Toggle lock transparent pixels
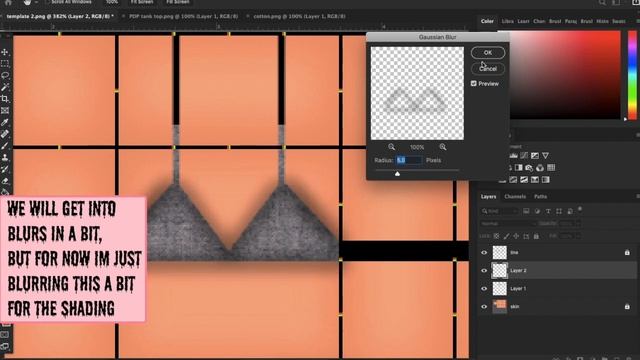Image resolution: width=640 pixels, height=360 pixels. click(496, 236)
